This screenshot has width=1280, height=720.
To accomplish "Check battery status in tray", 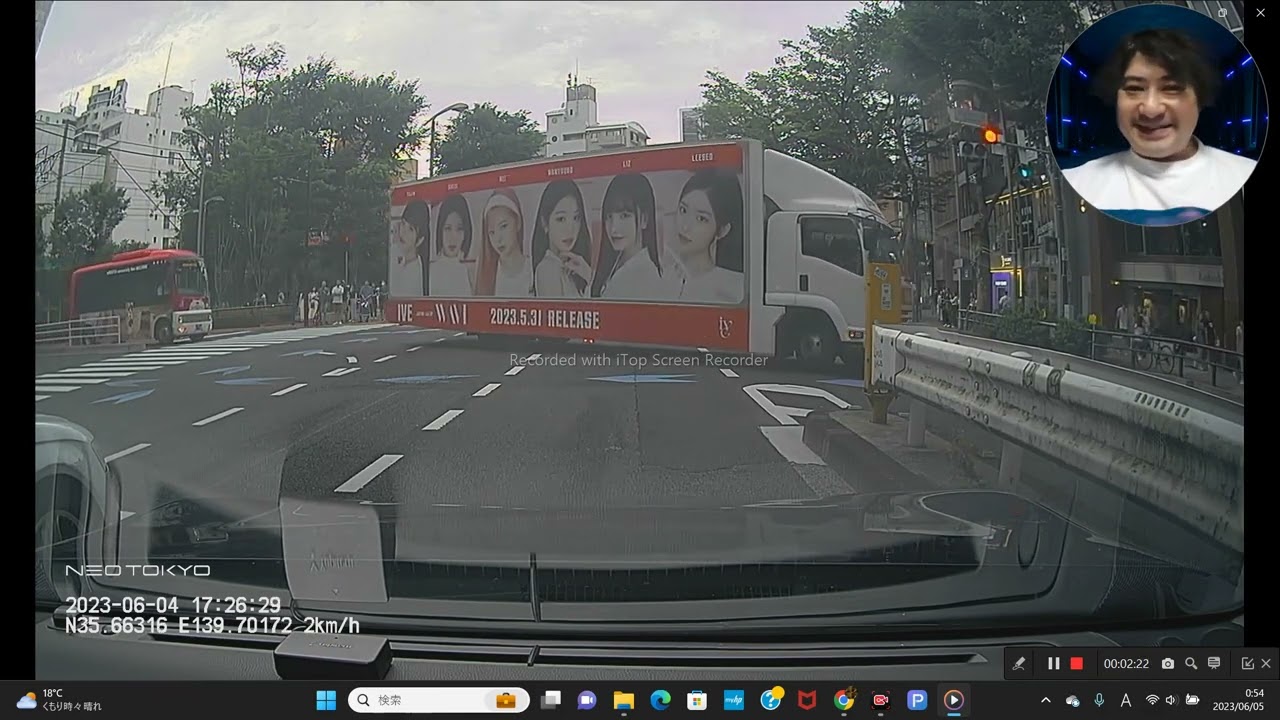I will pos(1192,700).
